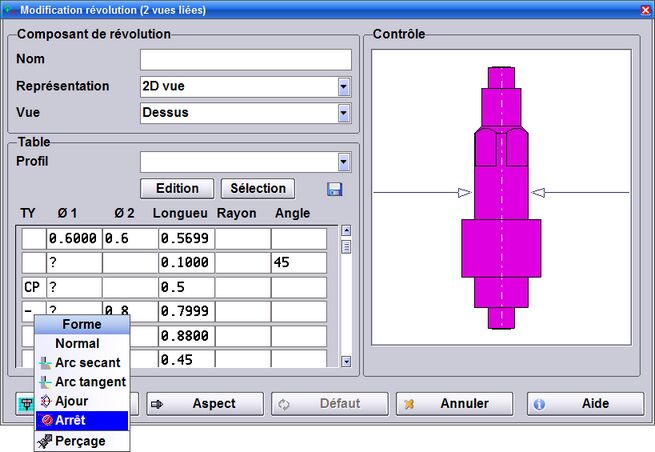This screenshot has height=452, width=655.
Task: Click the validation icon button at bottom left
Action: click(x=26, y=404)
